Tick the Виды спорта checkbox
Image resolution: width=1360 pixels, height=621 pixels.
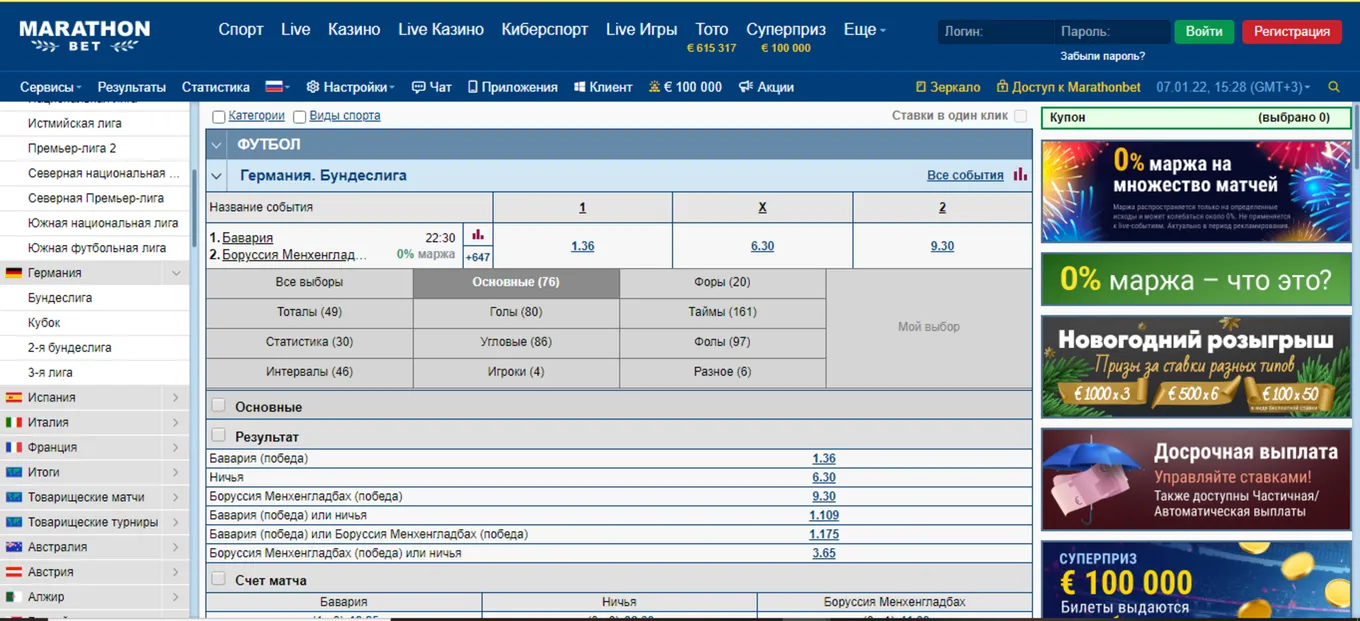[299, 117]
